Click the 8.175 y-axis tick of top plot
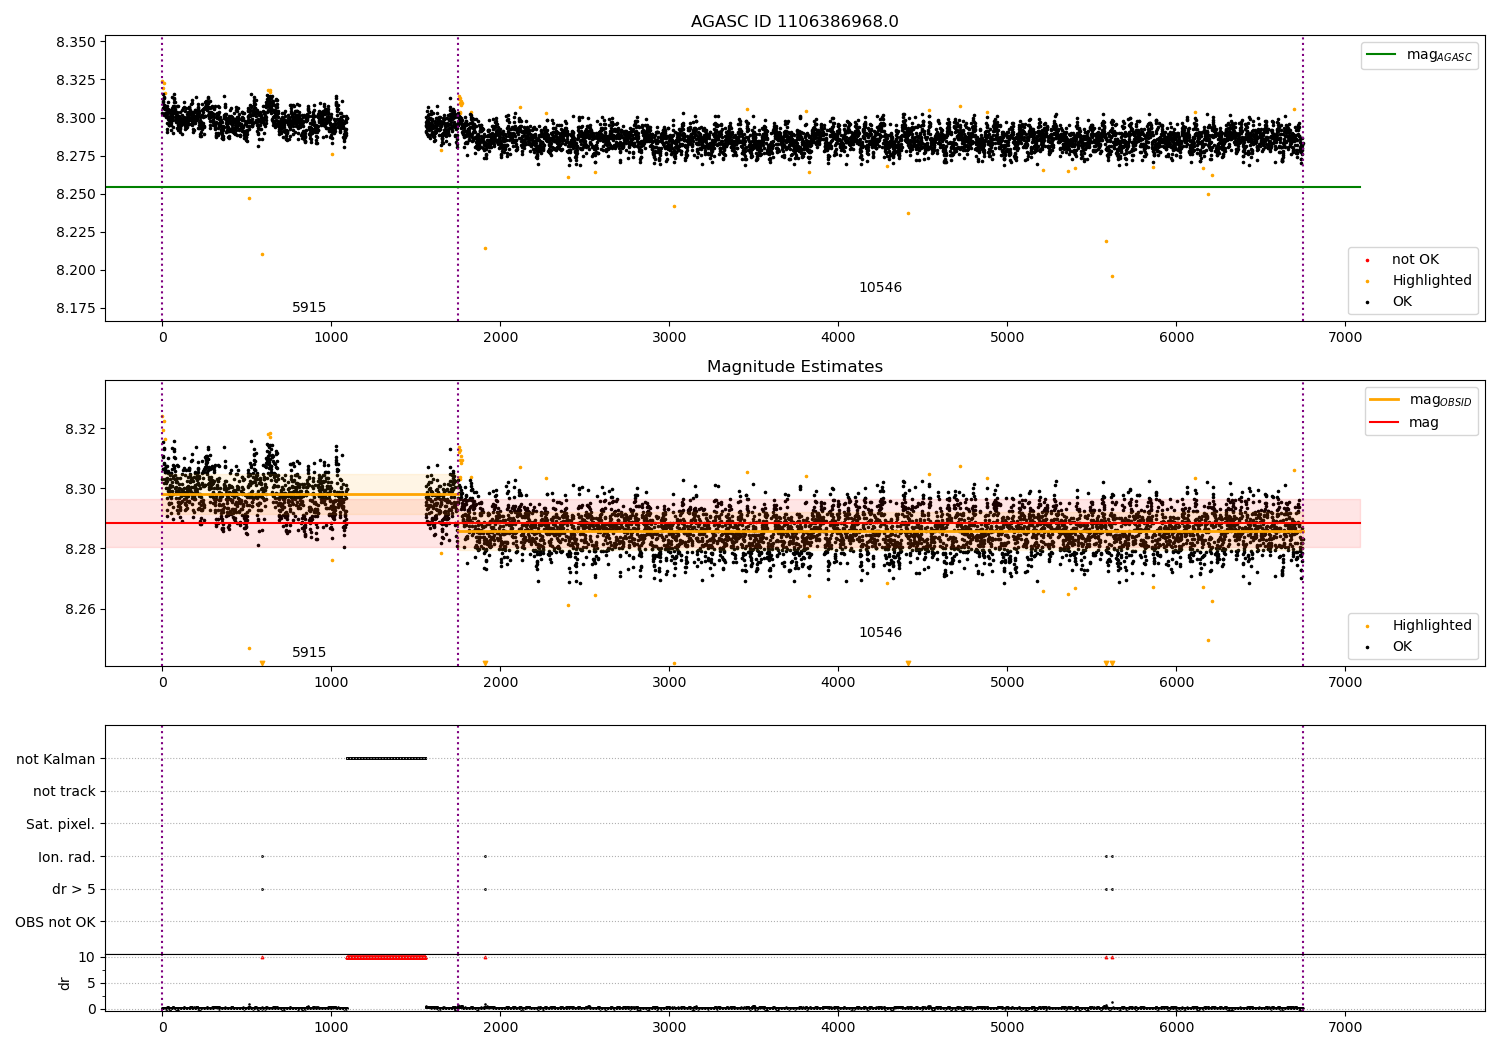Screen dimensions: 1500x1050 (x=77, y=309)
